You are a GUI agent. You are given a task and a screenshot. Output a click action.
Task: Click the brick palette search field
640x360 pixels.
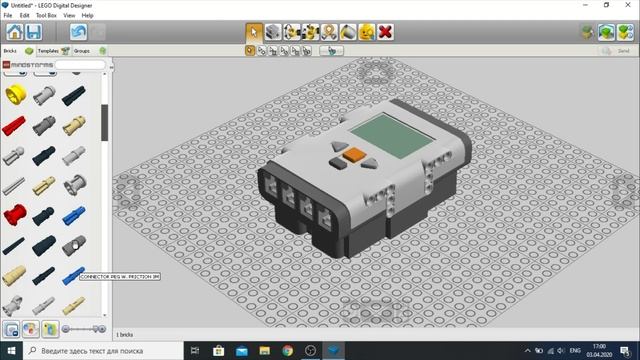(80, 64)
